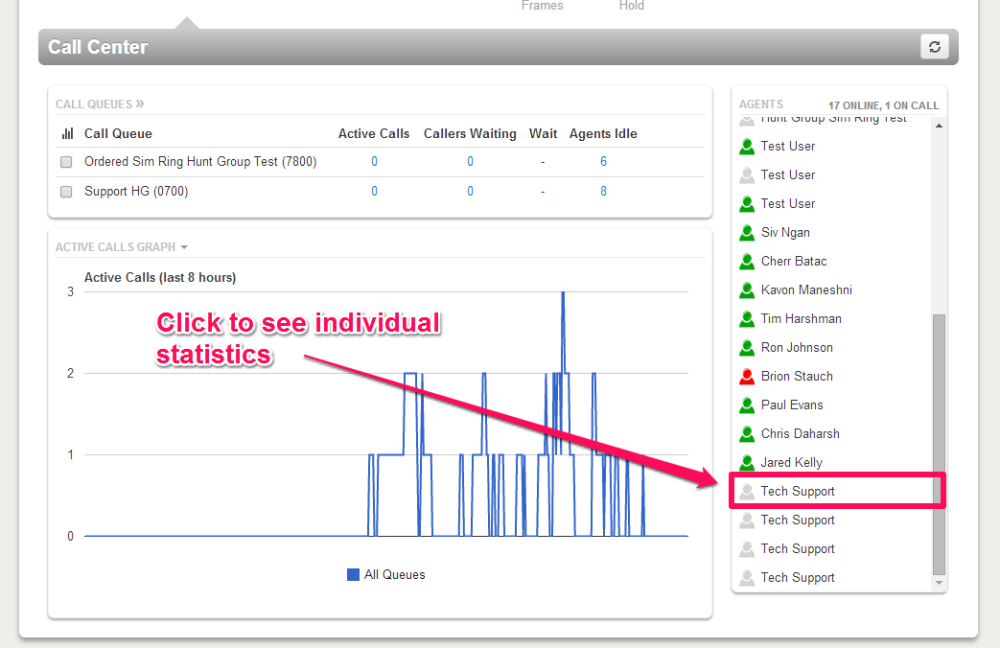Click the green presence icon next to Ron Johnson
The width and height of the screenshot is (1000, 648).
point(746,347)
